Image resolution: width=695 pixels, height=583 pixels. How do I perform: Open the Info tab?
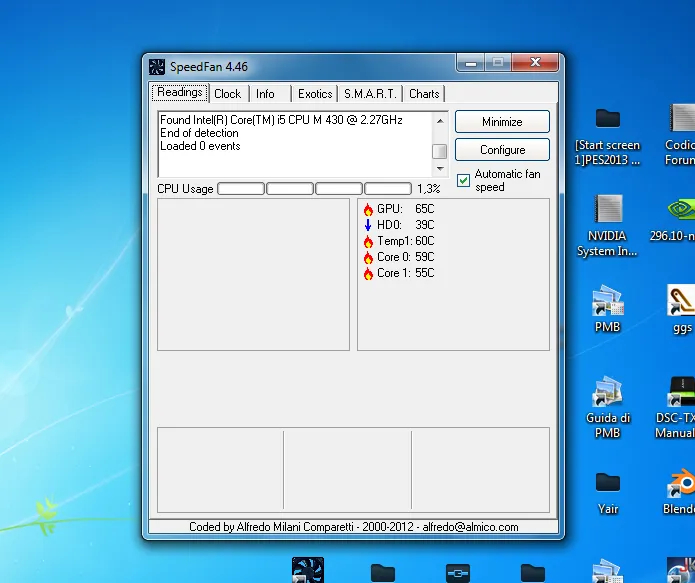265,94
